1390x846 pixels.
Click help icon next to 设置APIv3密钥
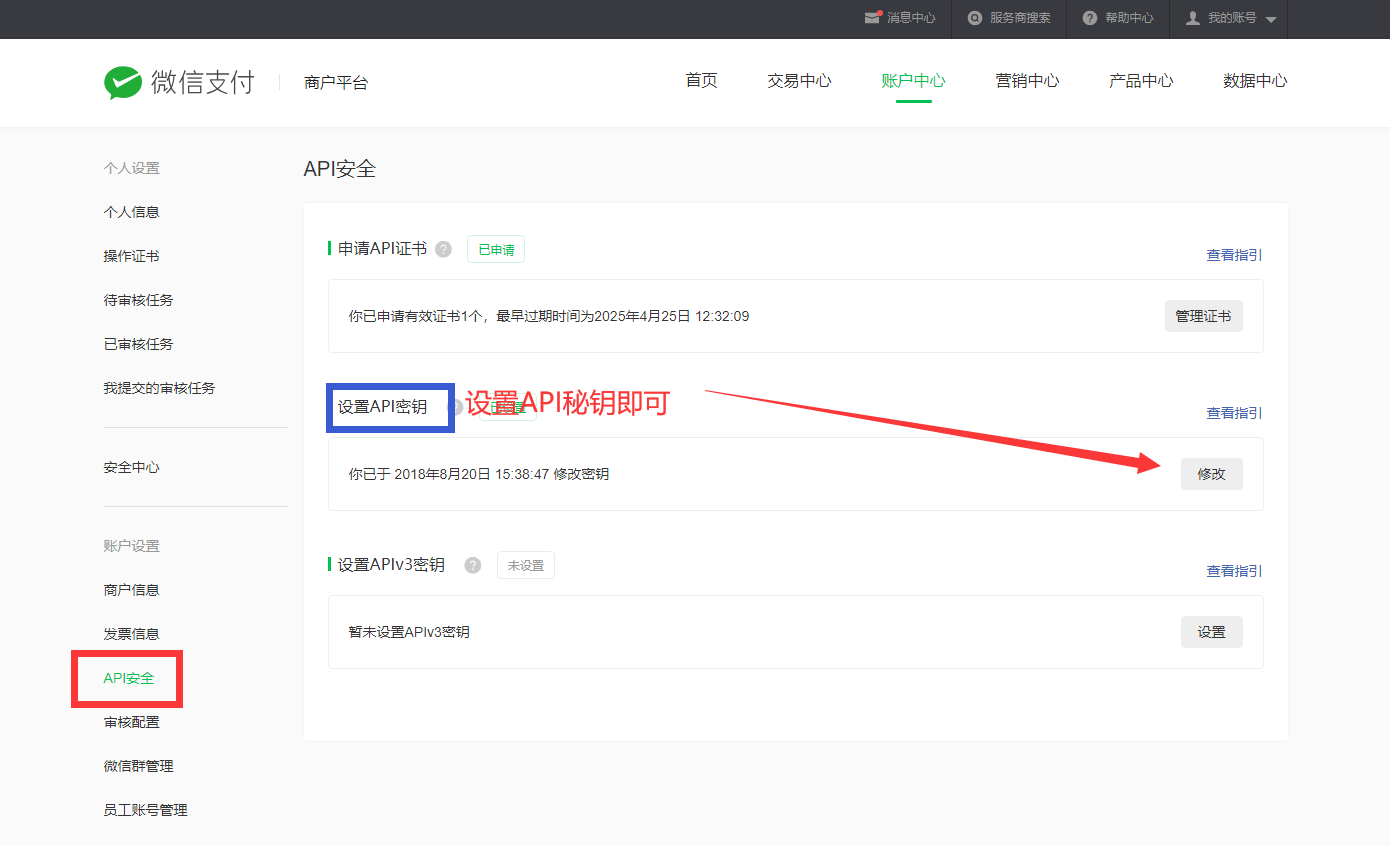473,565
